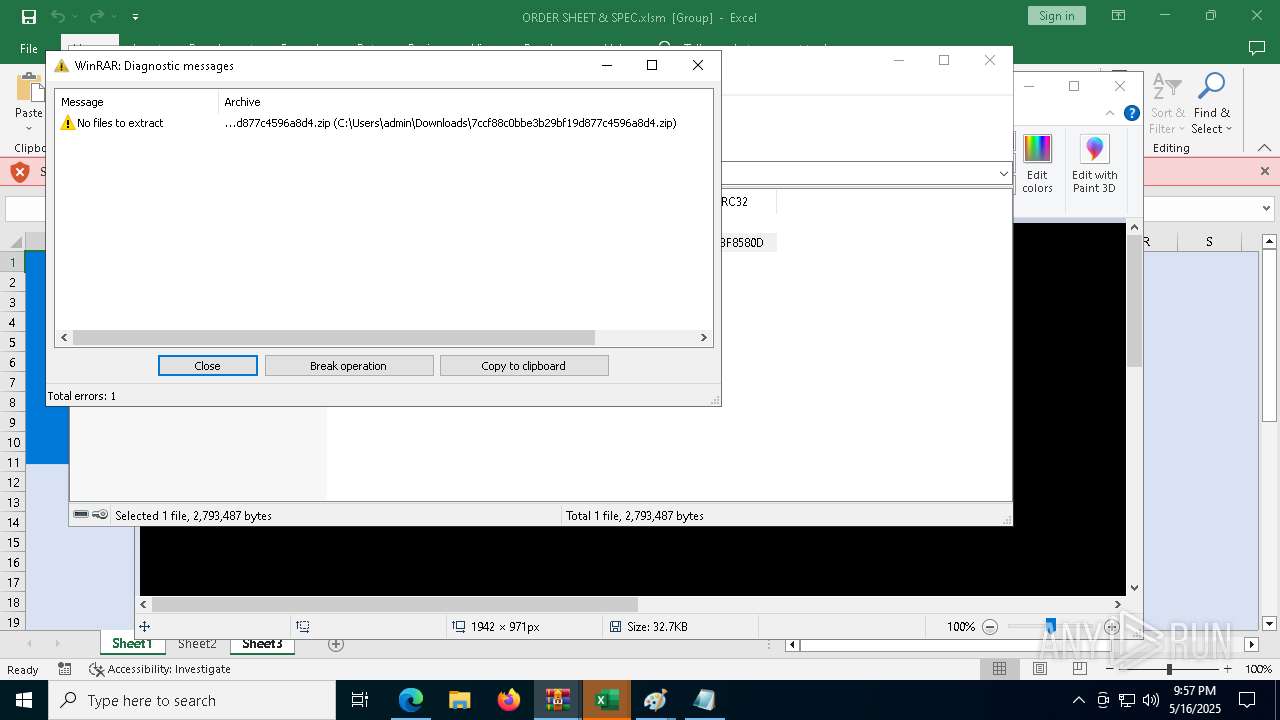
Task: Open Customize Quick Access Toolbar dropdown
Action: [x=135, y=17]
